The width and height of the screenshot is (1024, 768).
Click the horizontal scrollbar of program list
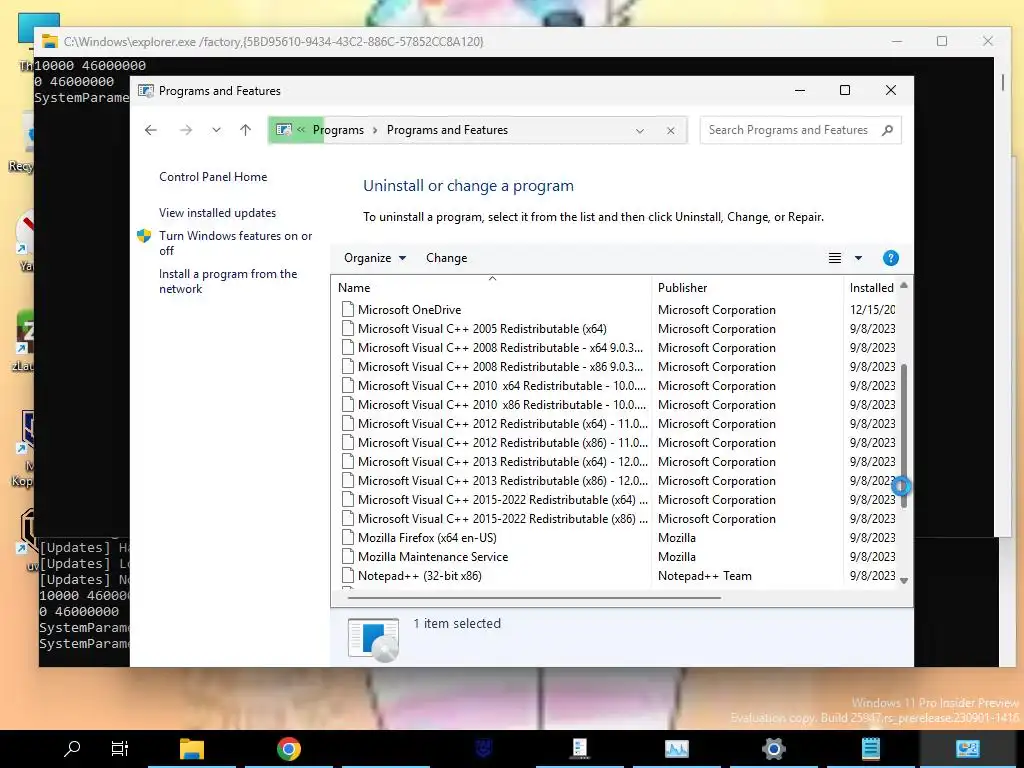click(534, 597)
